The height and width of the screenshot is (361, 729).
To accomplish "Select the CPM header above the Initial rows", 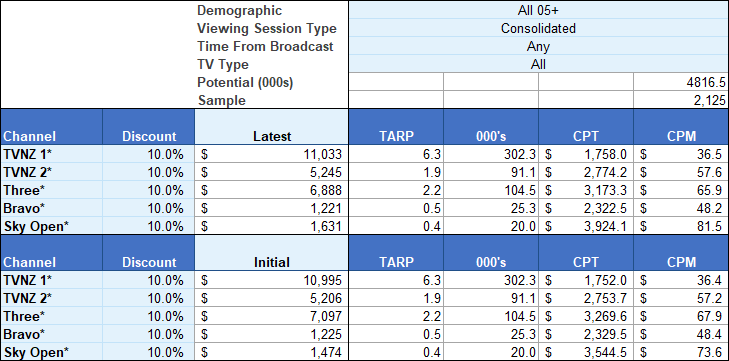I will coord(681,253).
